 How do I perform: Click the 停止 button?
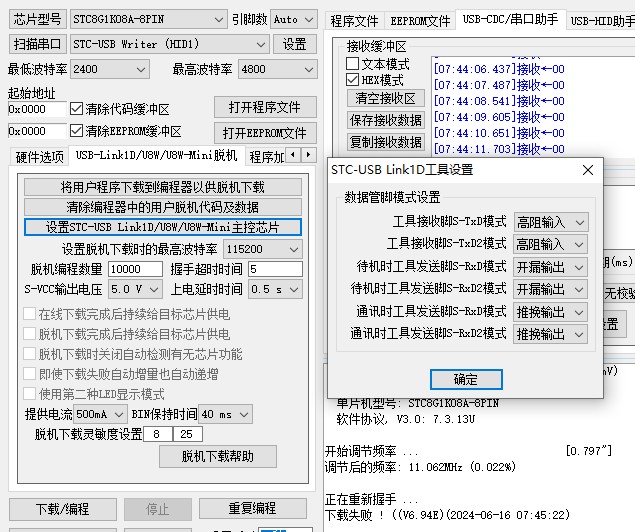[158, 509]
